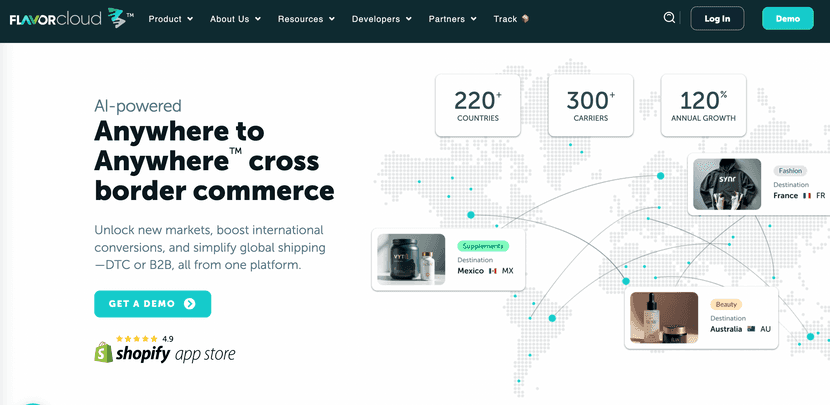Open the search magnifier icon

(669, 18)
